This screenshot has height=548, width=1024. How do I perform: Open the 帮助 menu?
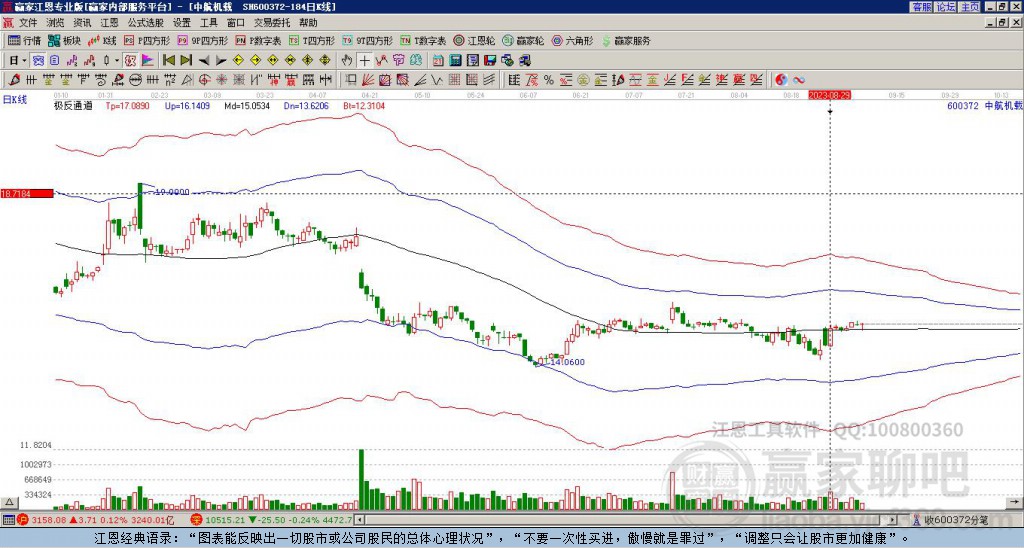tap(308, 23)
